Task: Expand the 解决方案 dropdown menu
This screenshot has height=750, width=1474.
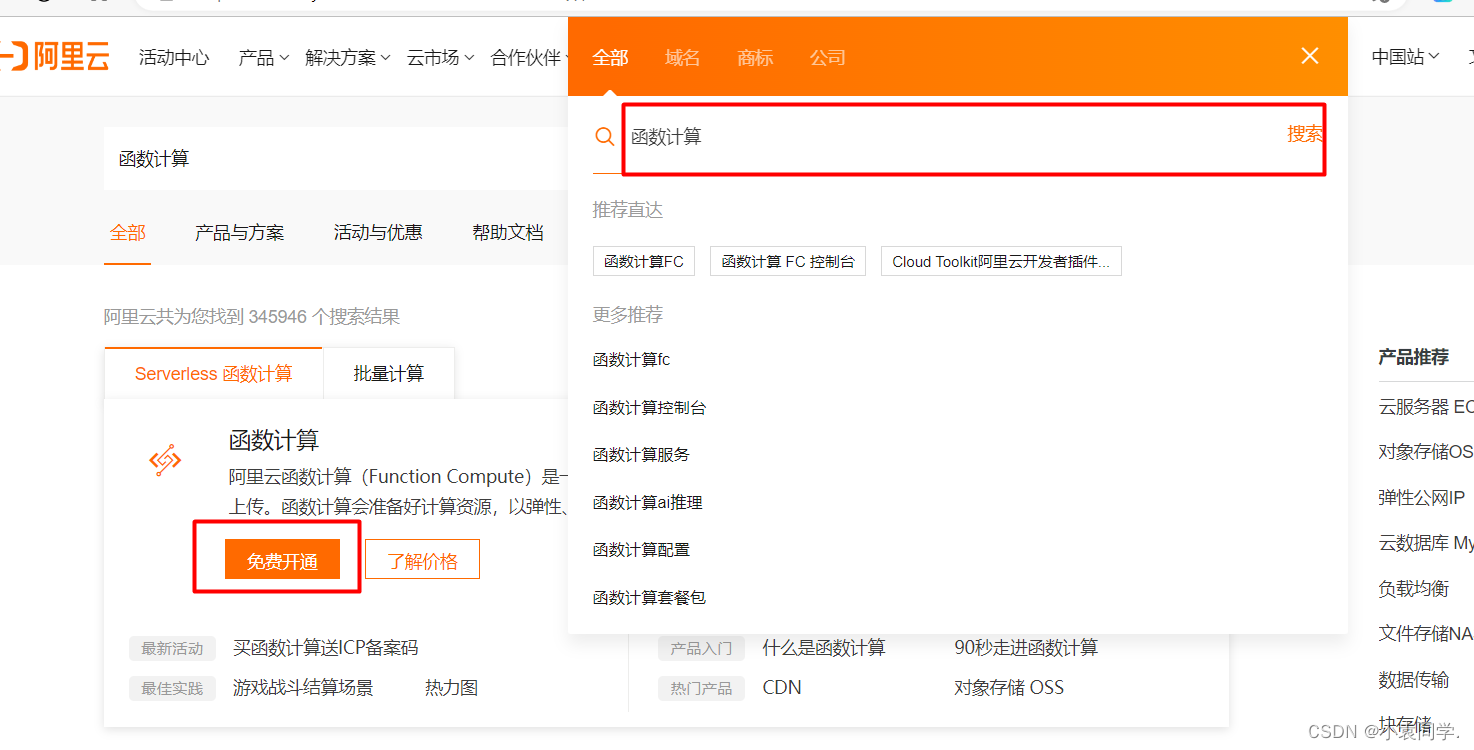Action: pyautogui.click(x=348, y=57)
